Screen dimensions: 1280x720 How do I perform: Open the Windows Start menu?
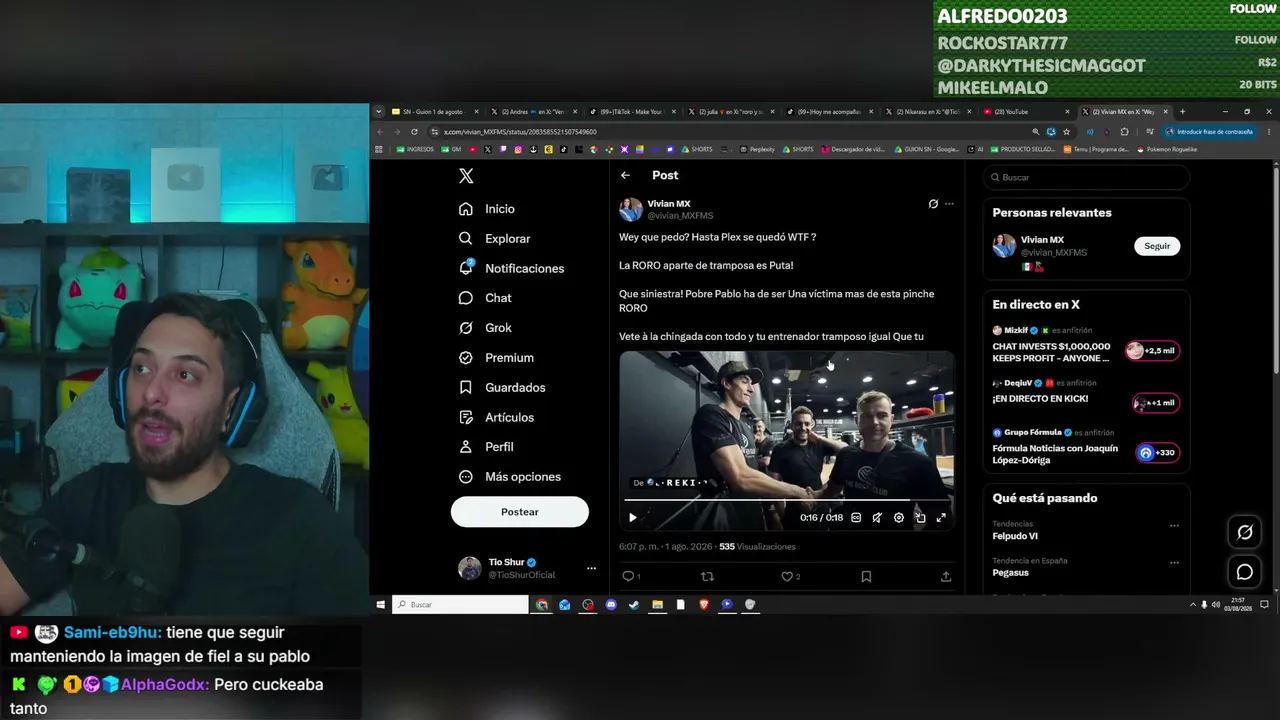[x=380, y=605]
